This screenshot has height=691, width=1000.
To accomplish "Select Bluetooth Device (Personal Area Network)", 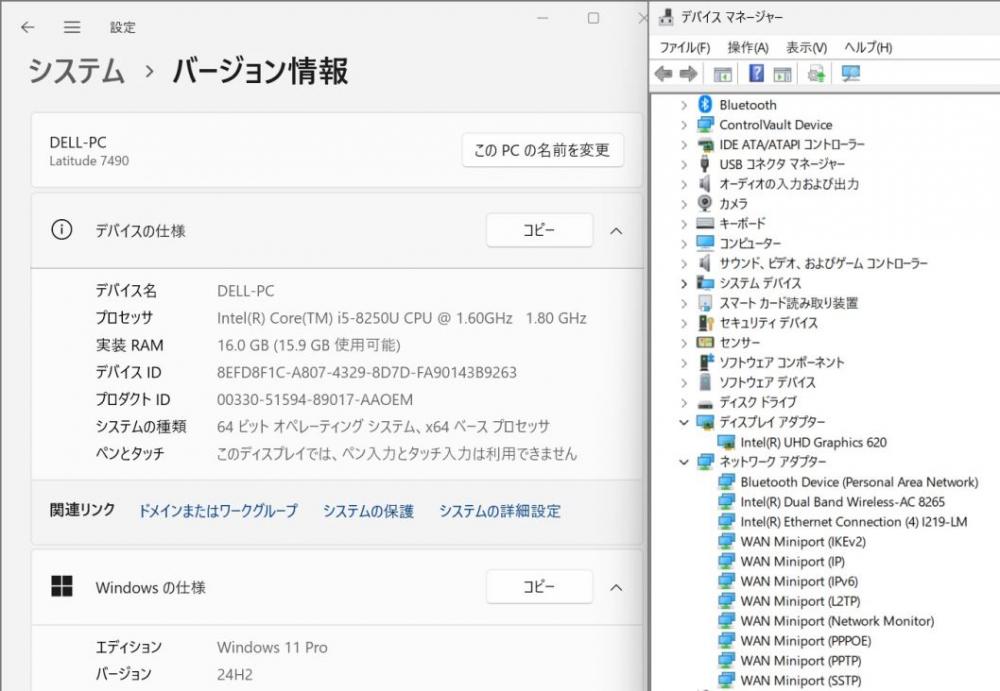I will 859,482.
